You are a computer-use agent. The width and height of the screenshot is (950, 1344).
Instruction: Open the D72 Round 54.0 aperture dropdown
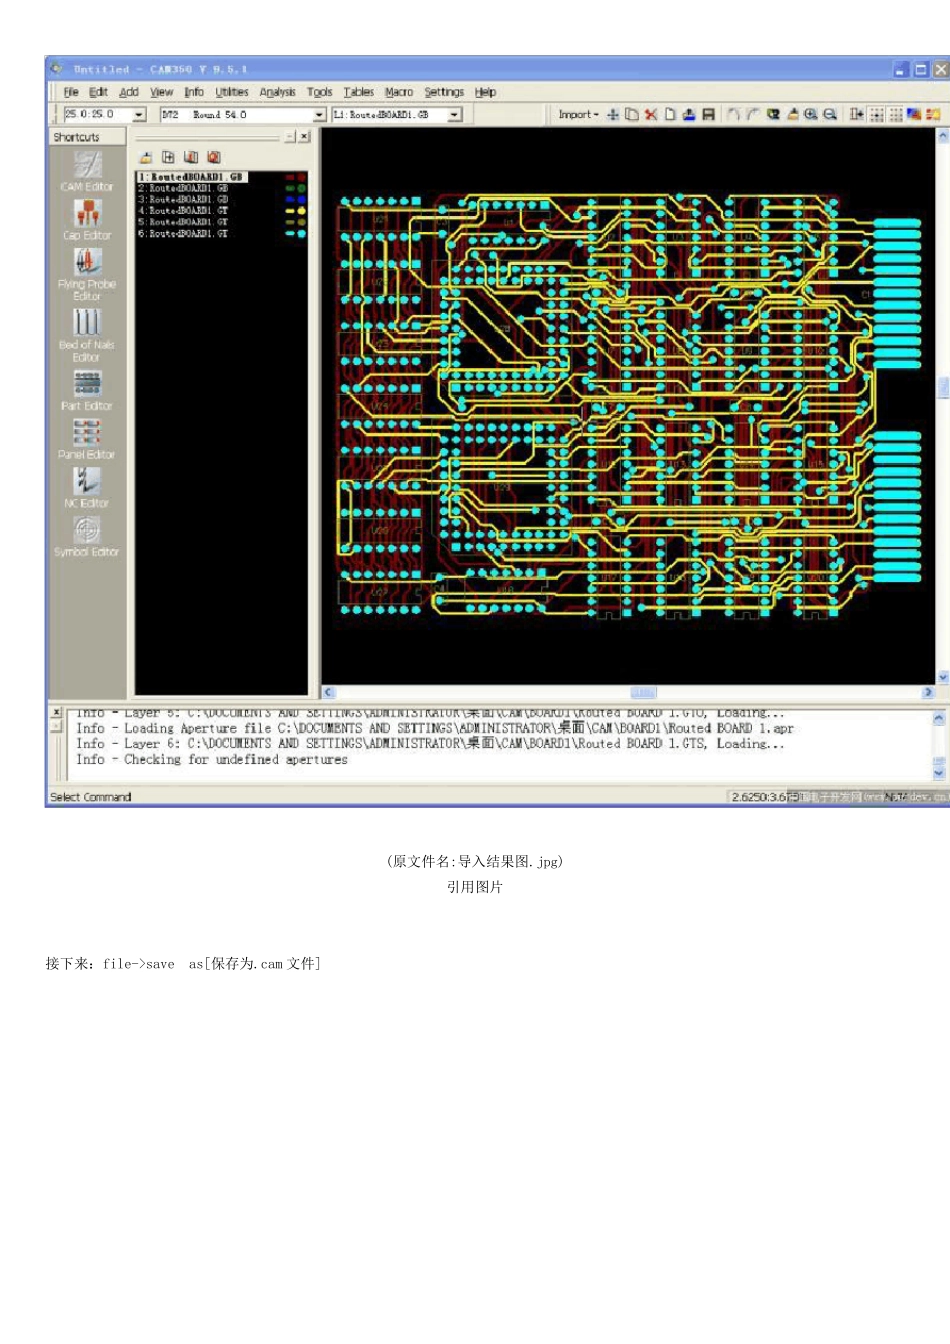click(x=319, y=115)
